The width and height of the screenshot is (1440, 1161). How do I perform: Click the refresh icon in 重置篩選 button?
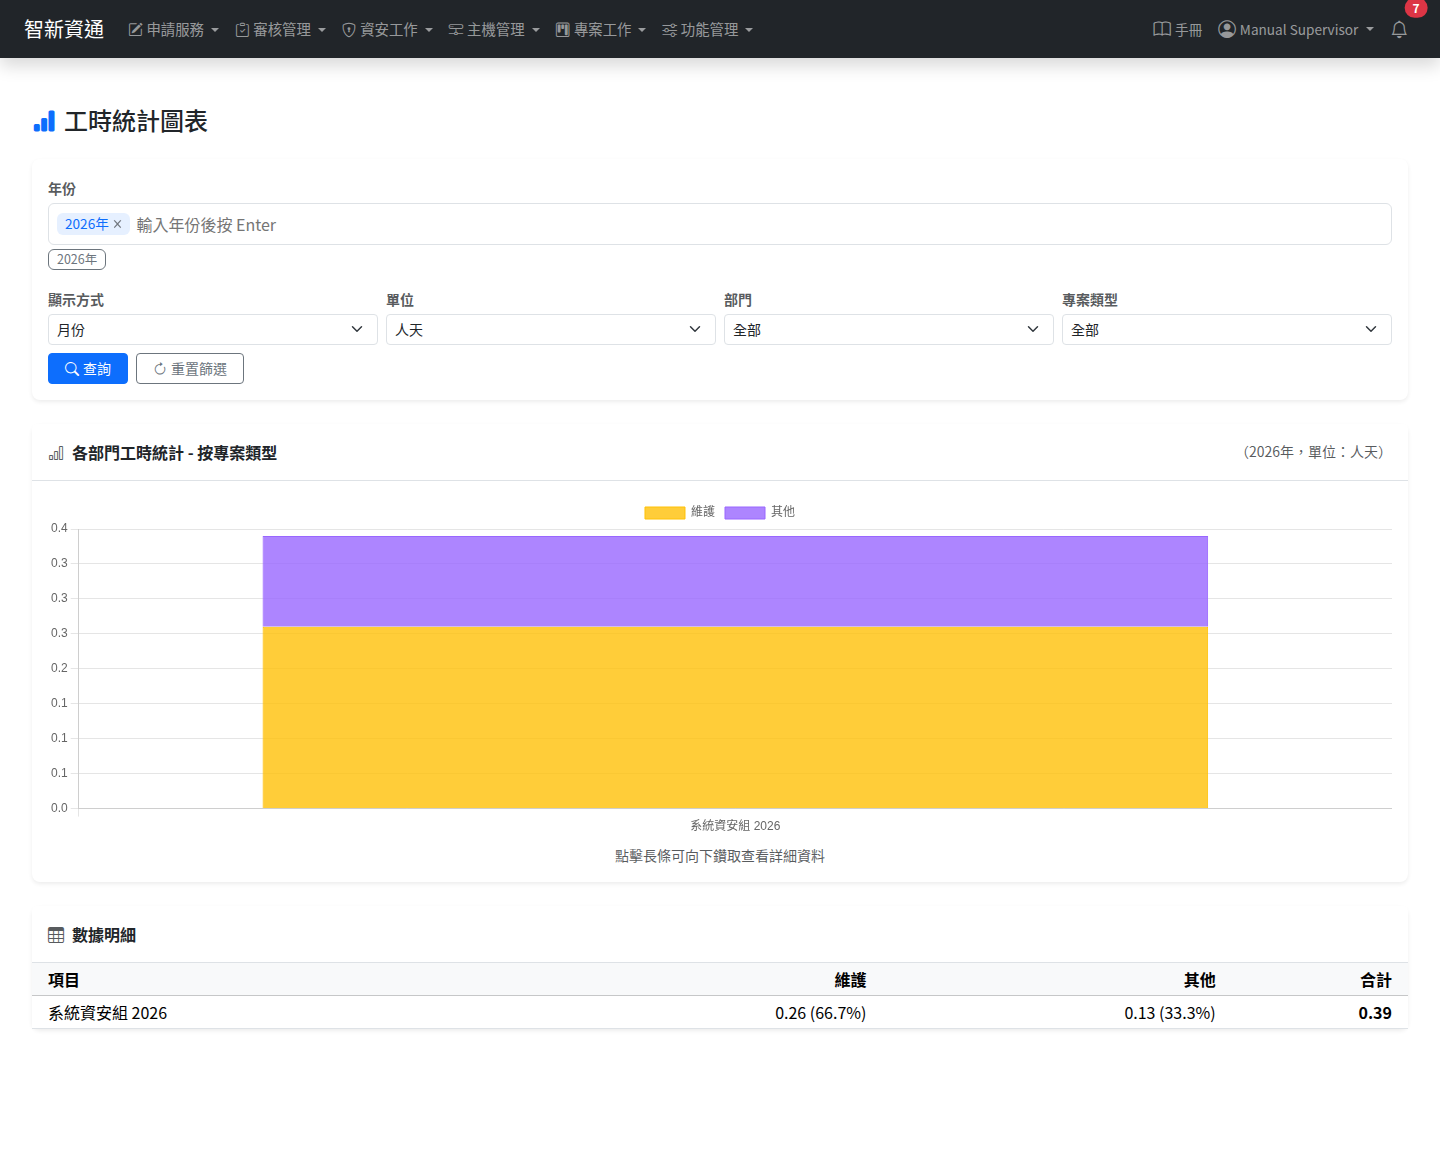coord(160,369)
